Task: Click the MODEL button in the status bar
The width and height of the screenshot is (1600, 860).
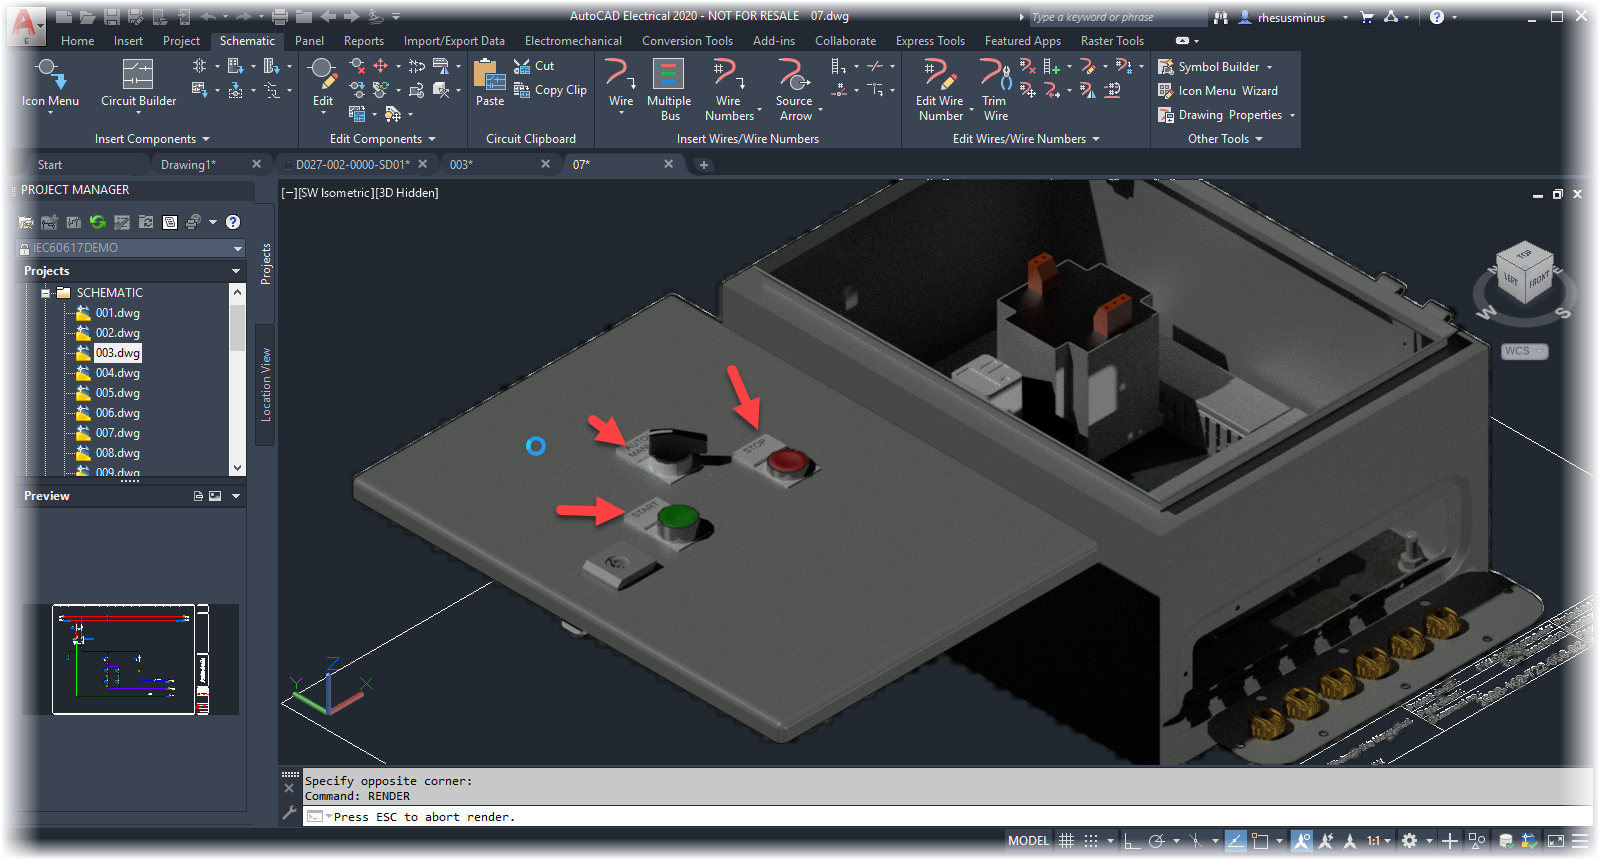Action: [1028, 841]
